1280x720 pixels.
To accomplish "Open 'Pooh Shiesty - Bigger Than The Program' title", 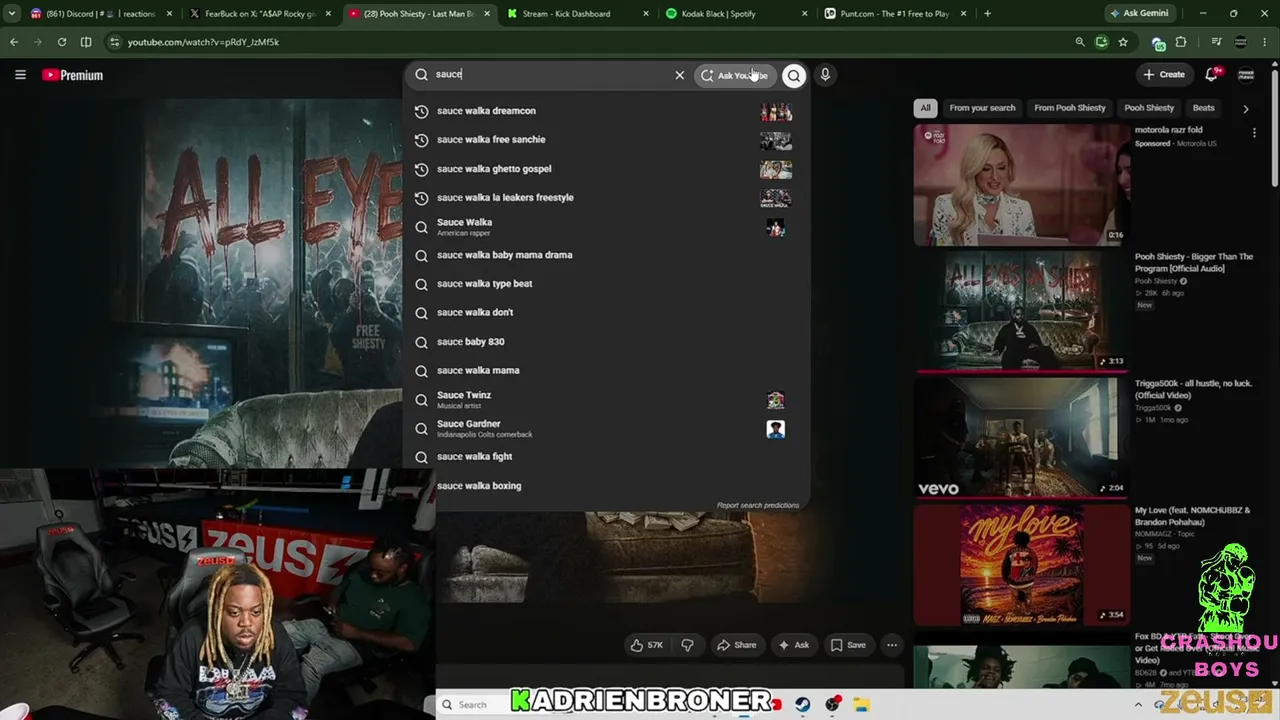I will tap(1193, 262).
